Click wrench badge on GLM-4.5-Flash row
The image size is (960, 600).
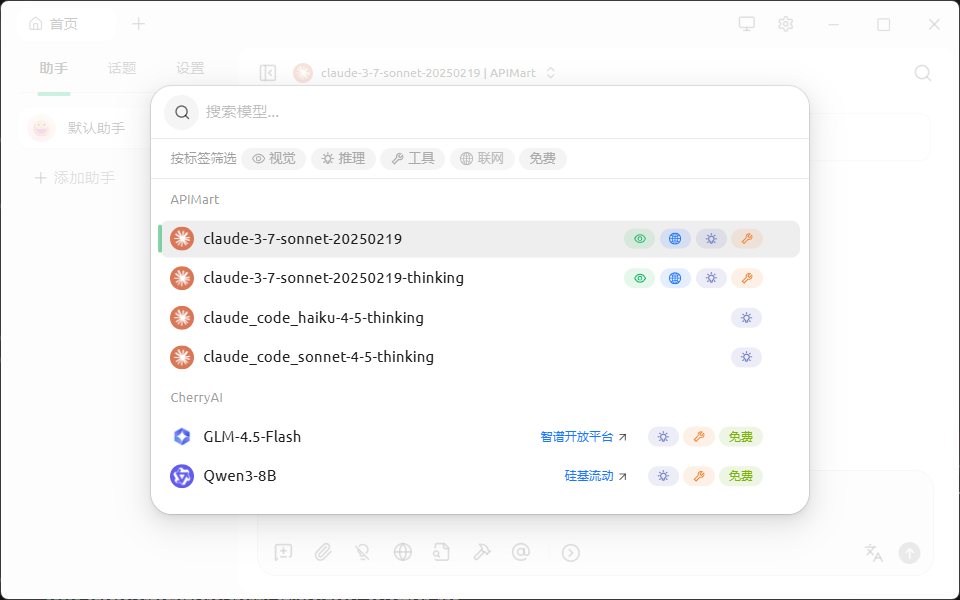699,437
